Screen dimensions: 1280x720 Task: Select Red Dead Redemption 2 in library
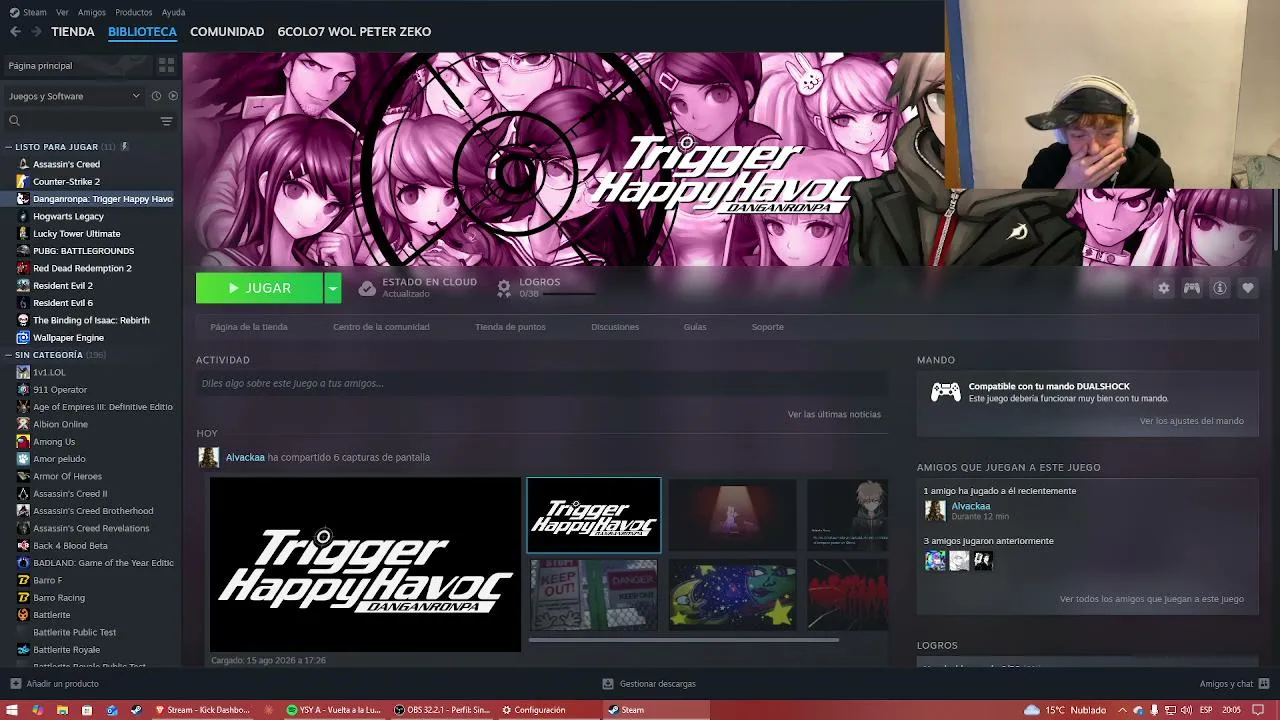(82, 268)
